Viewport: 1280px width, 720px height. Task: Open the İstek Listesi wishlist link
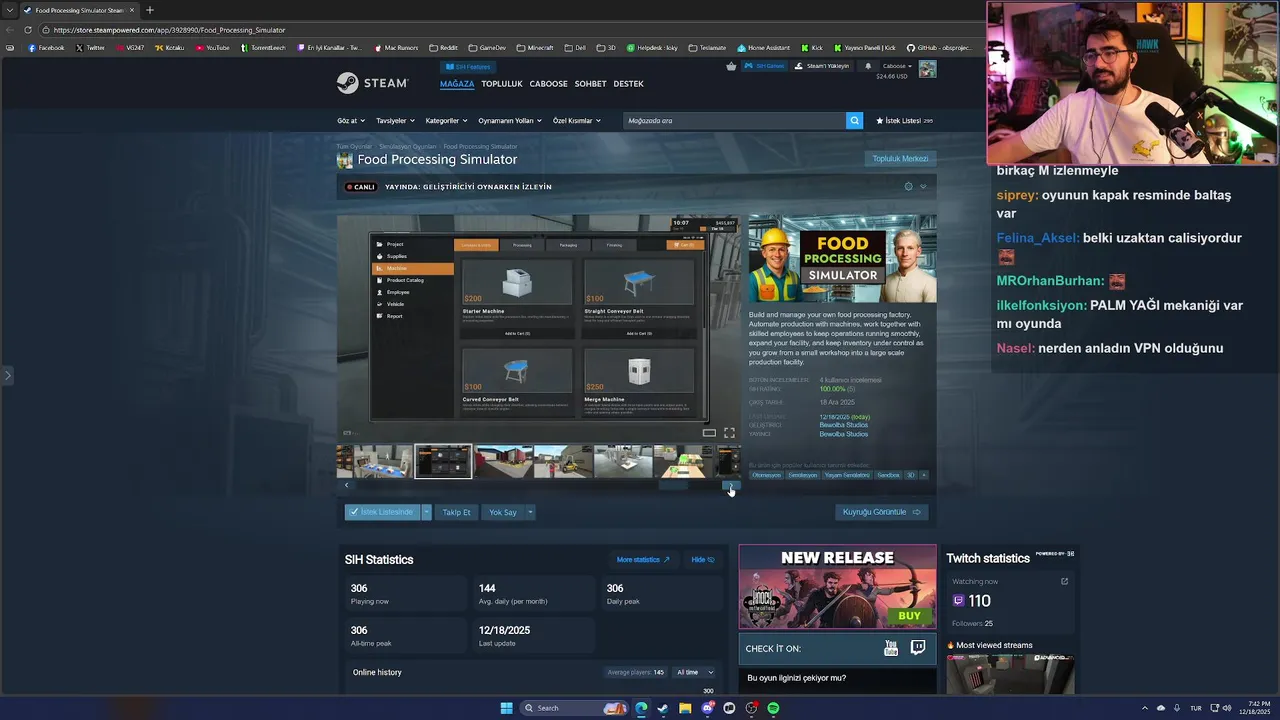coord(904,120)
